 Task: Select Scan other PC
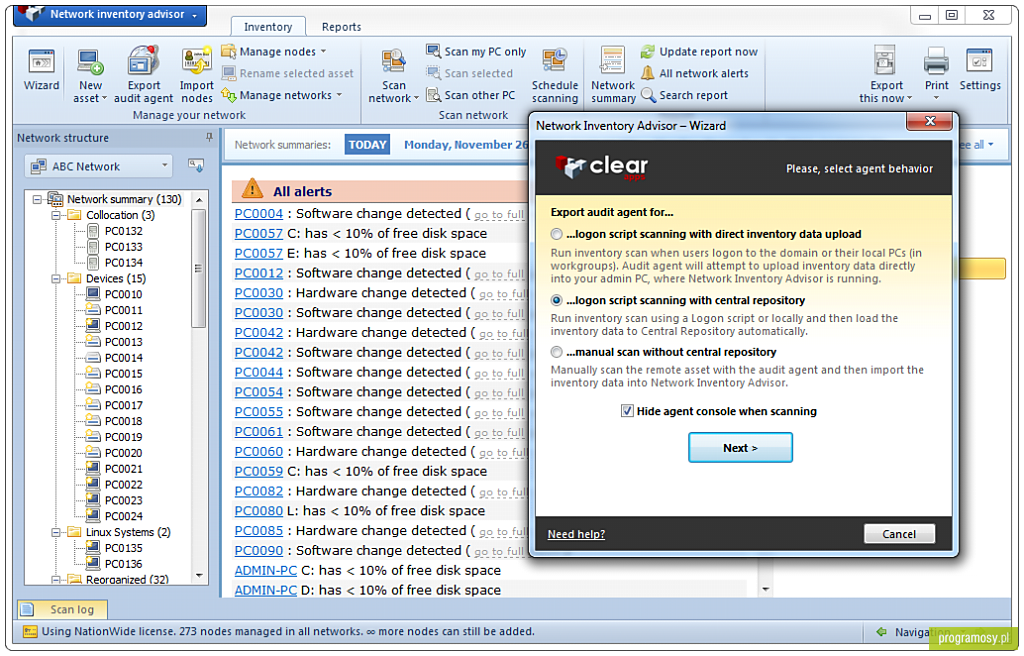tap(471, 95)
